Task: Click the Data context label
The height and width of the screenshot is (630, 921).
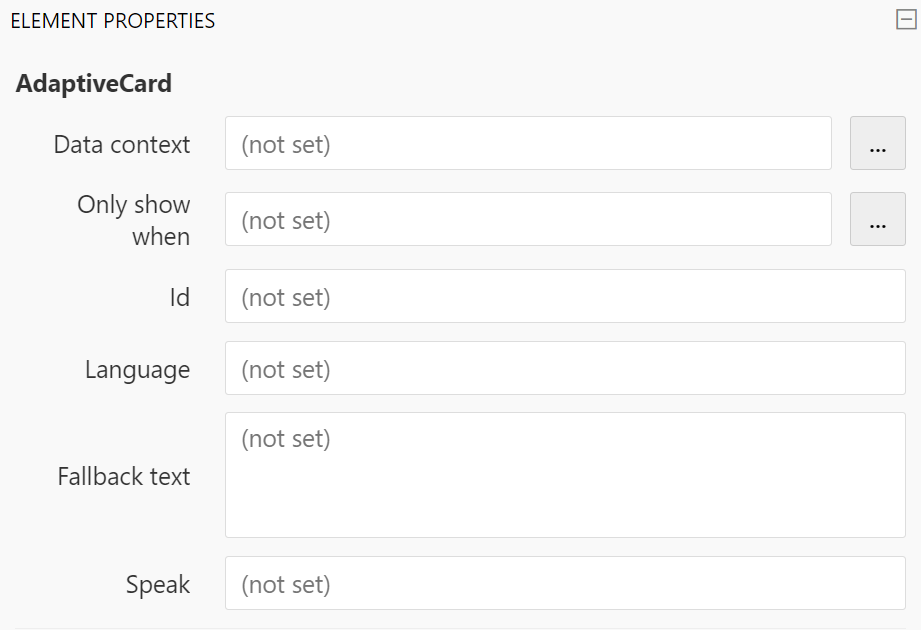Action: [x=121, y=144]
